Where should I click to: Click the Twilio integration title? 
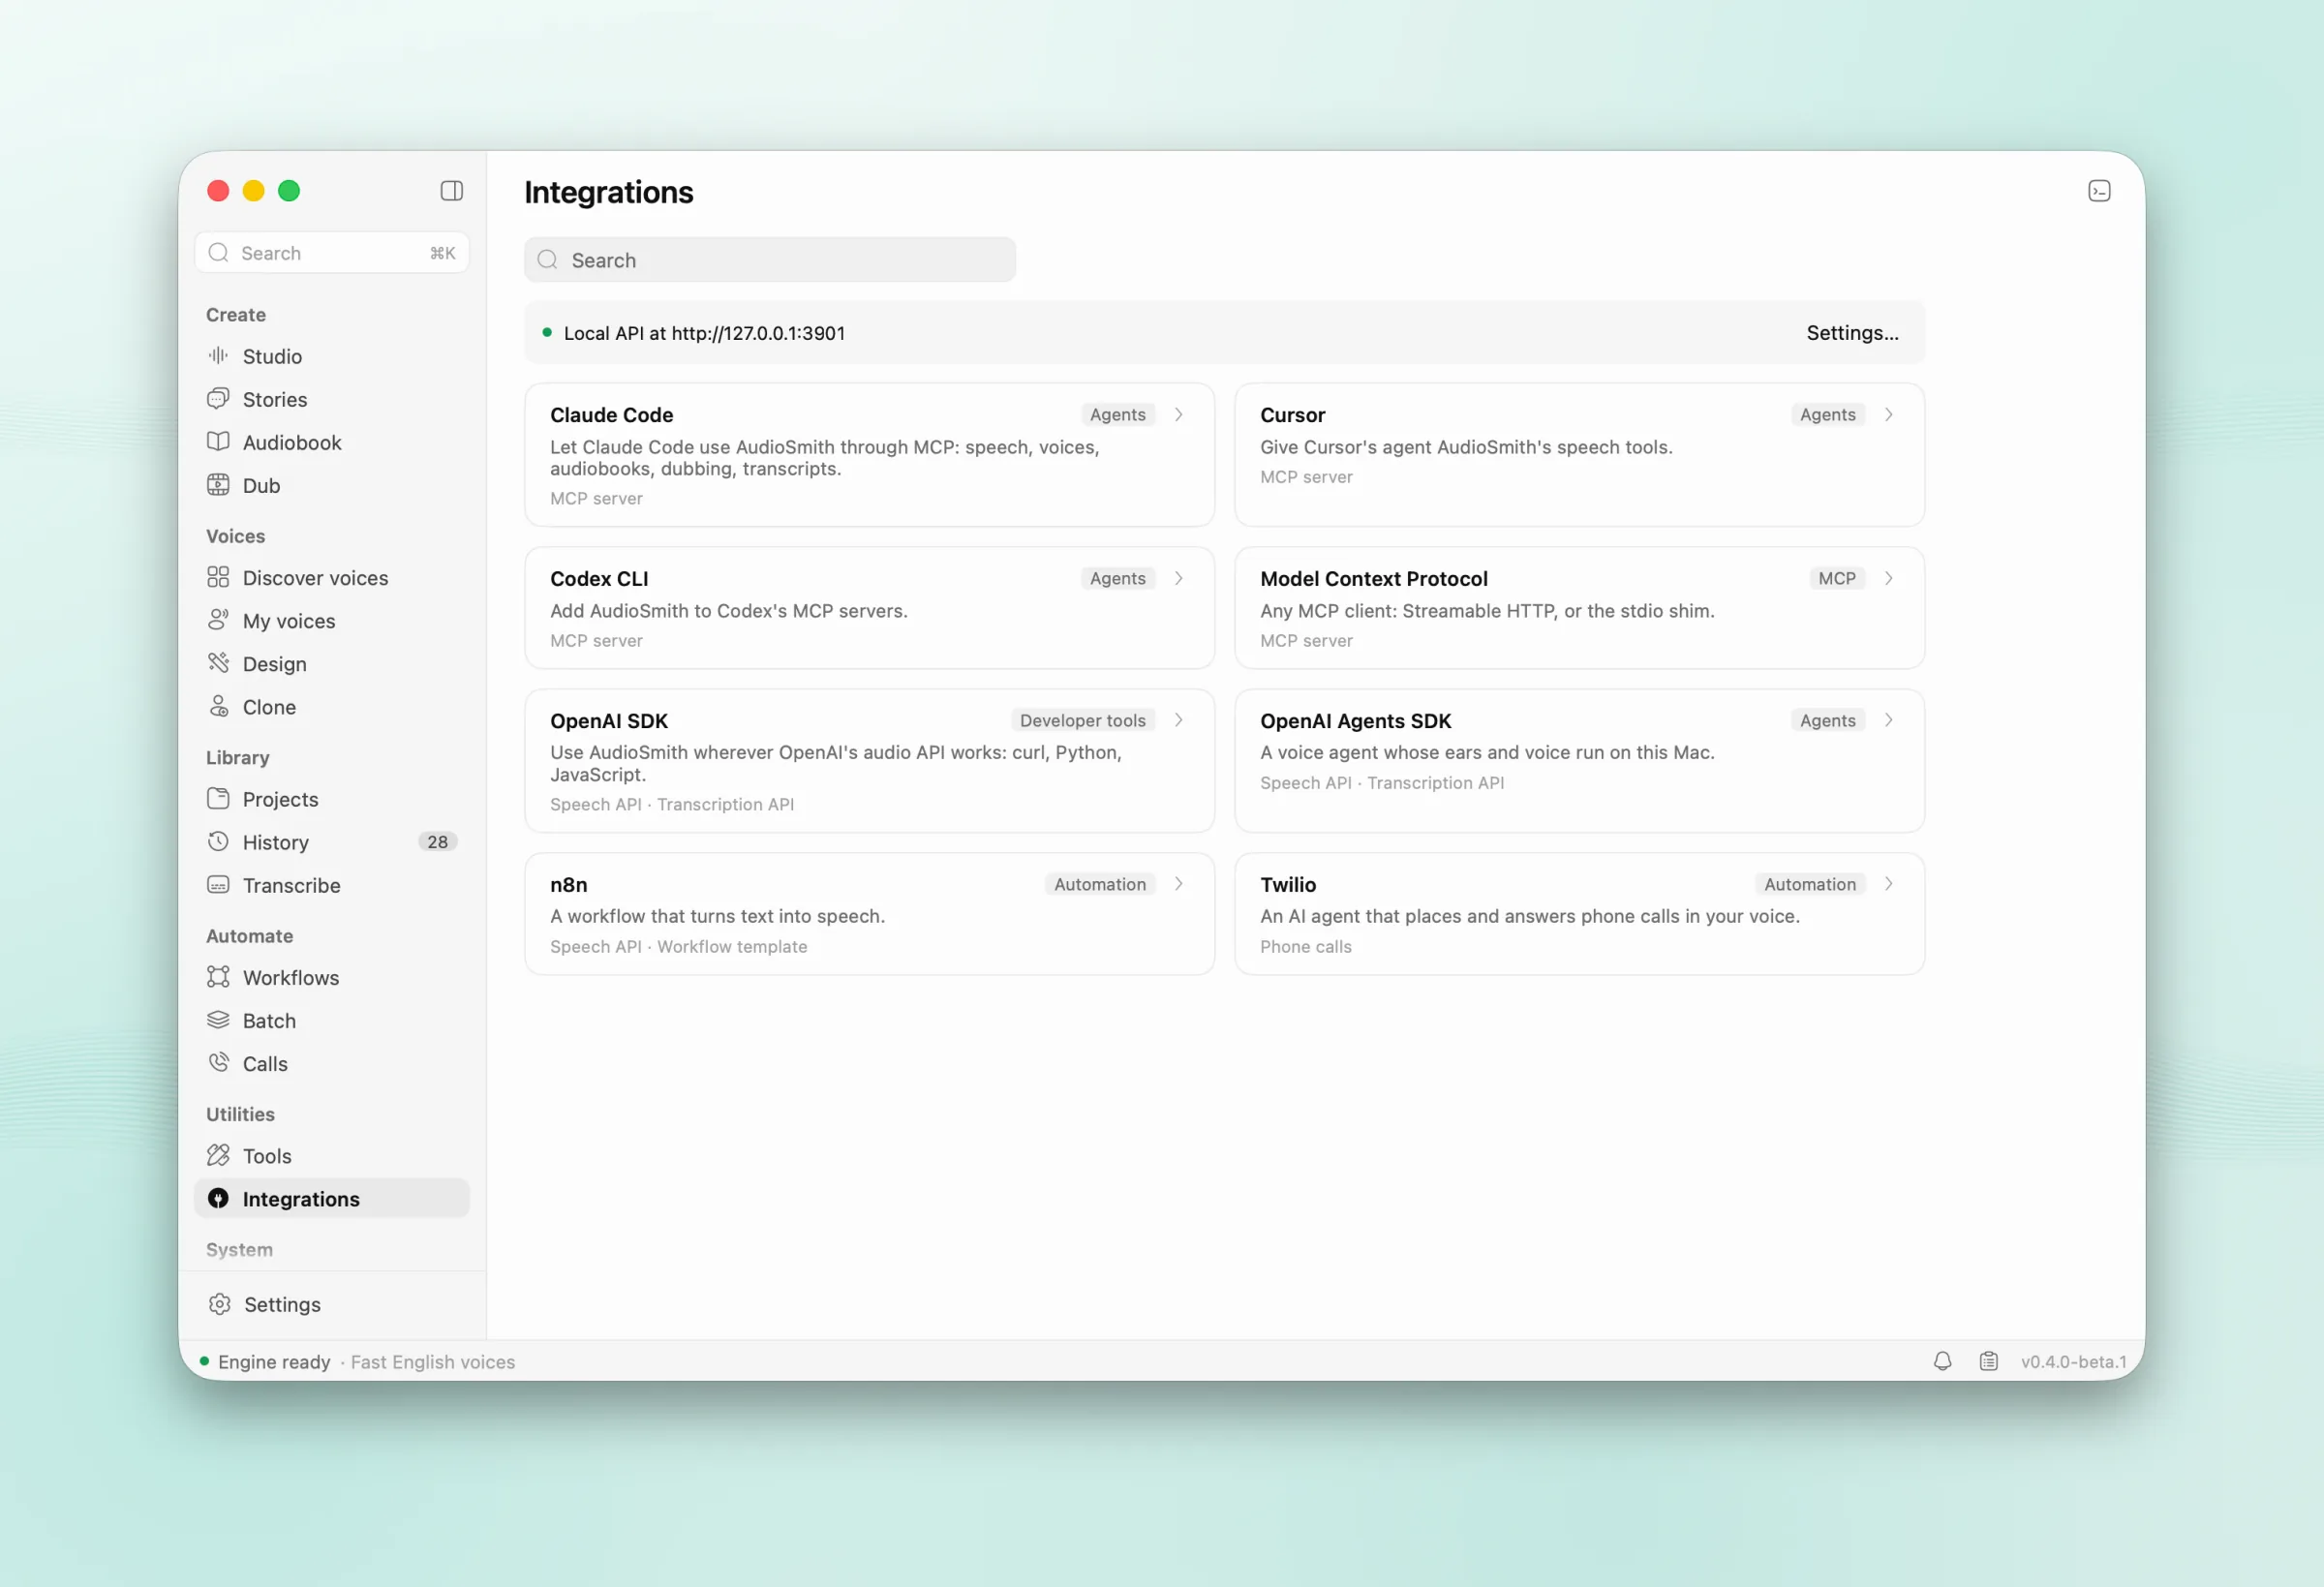tap(1288, 884)
